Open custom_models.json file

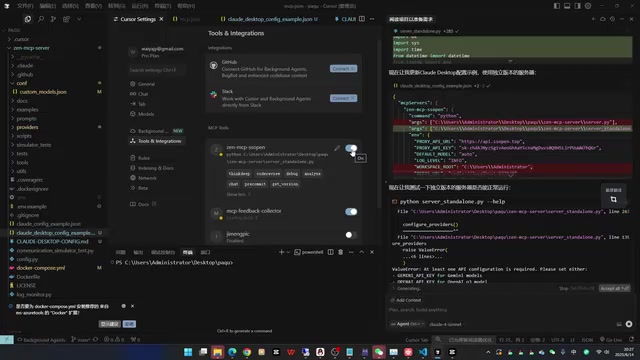(x=43, y=92)
